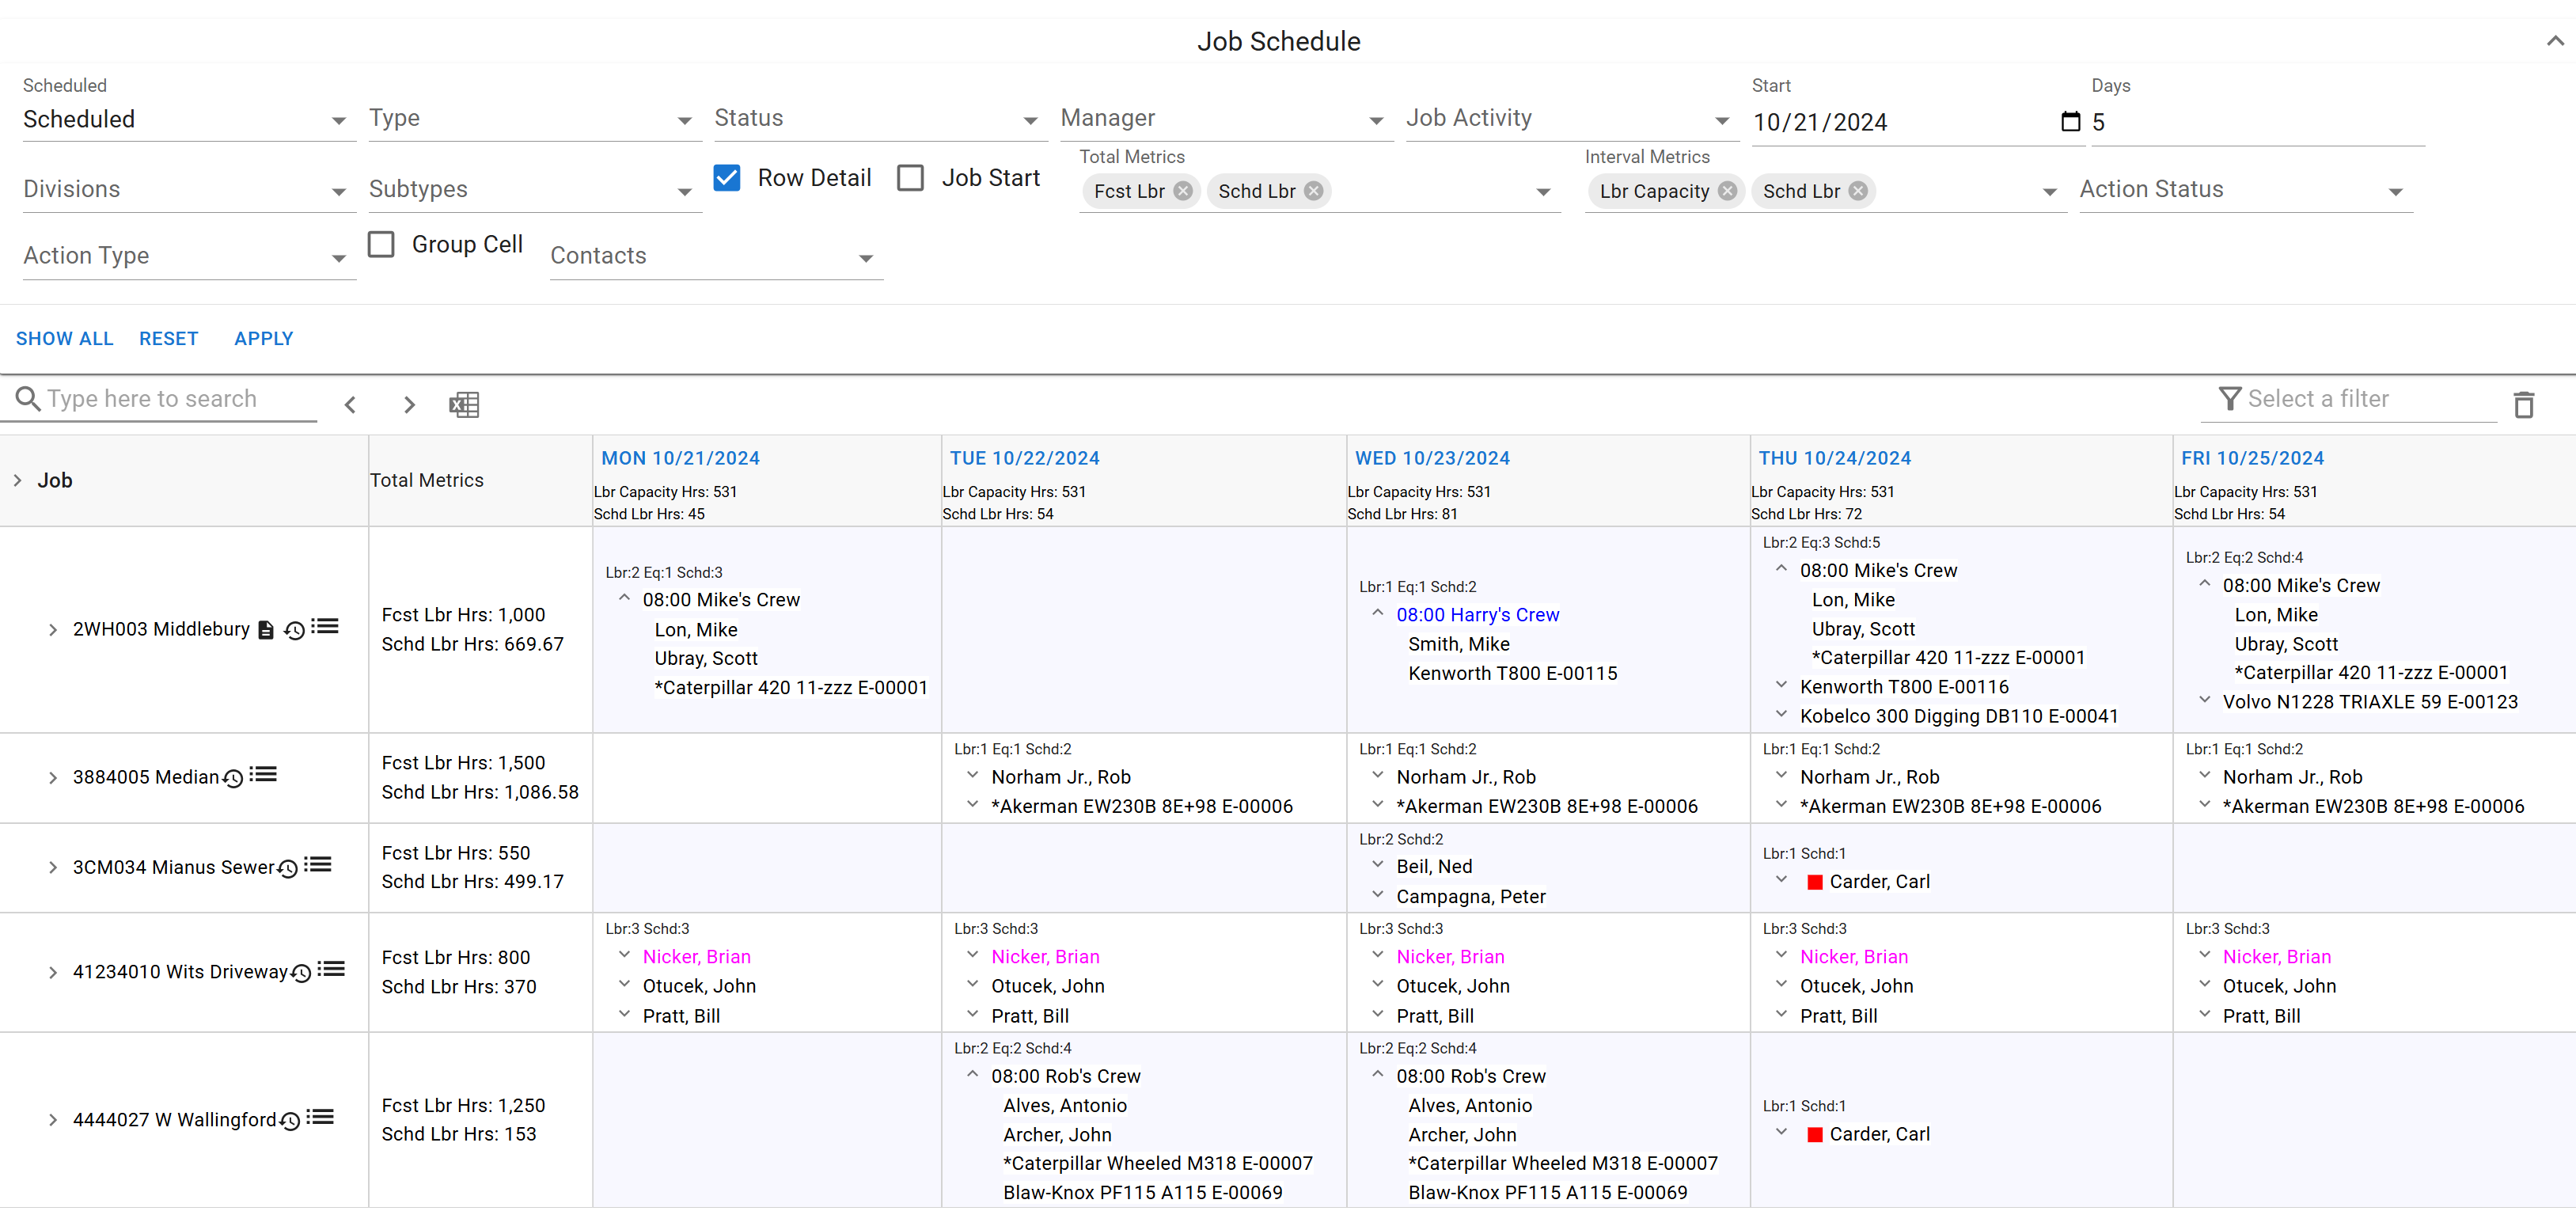Remove the Fcst Lbr metric chip
The image size is (2576, 1211).
click(1184, 191)
